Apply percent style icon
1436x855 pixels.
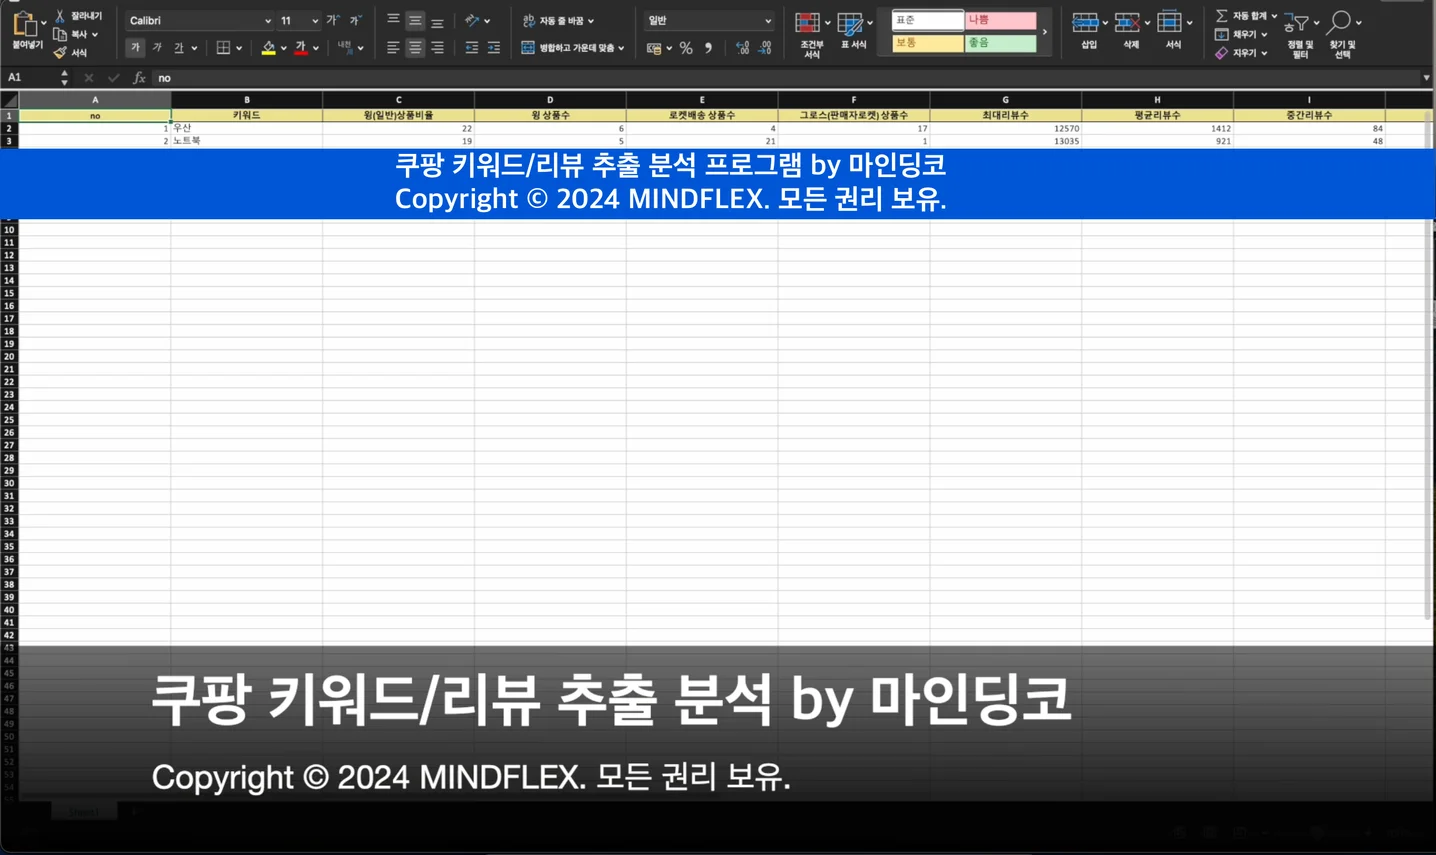(x=686, y=47)
